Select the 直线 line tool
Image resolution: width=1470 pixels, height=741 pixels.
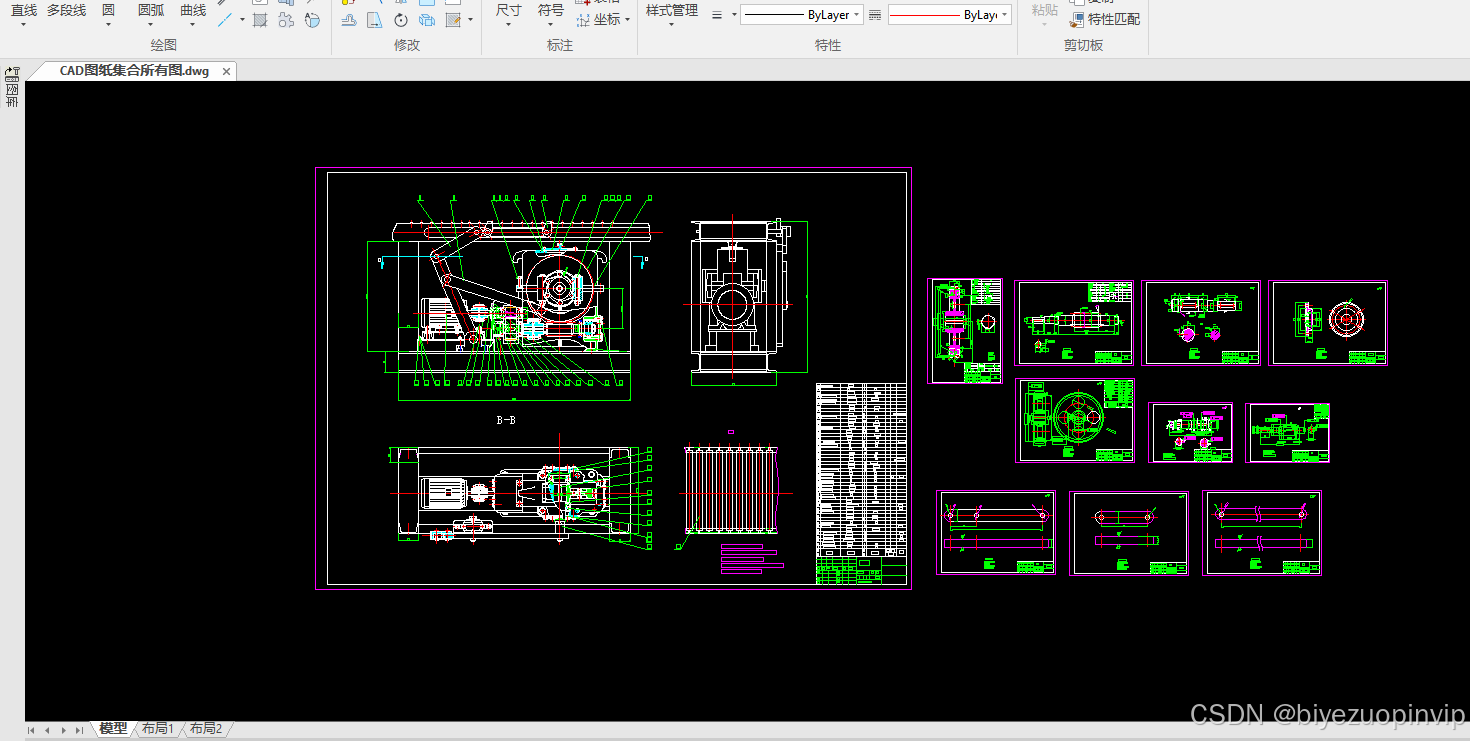click(x=23, y=10)
